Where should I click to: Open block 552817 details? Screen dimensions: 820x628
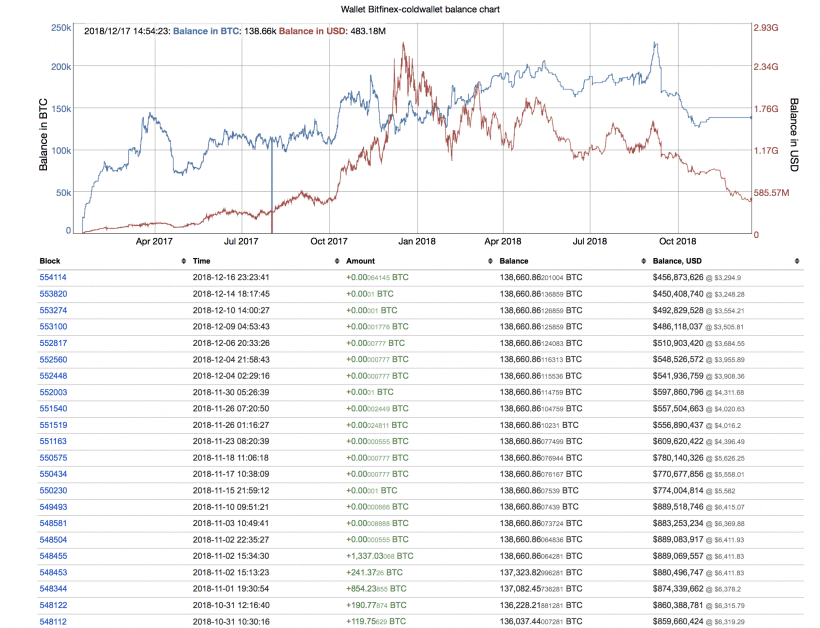click(x=53, y=343)
